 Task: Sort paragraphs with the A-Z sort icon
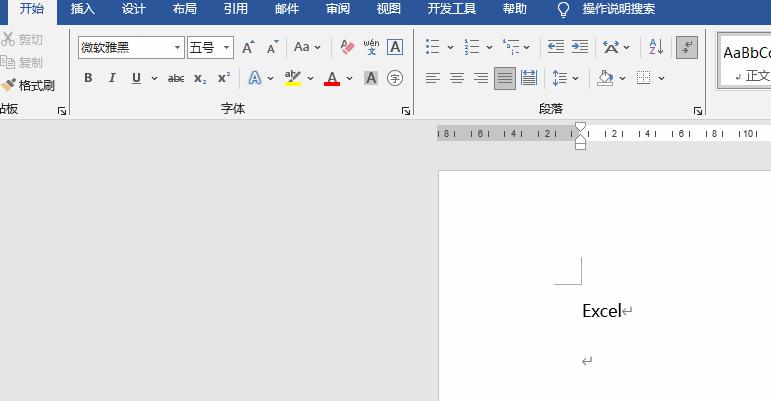pyautogui.click(x=656, y=47)
